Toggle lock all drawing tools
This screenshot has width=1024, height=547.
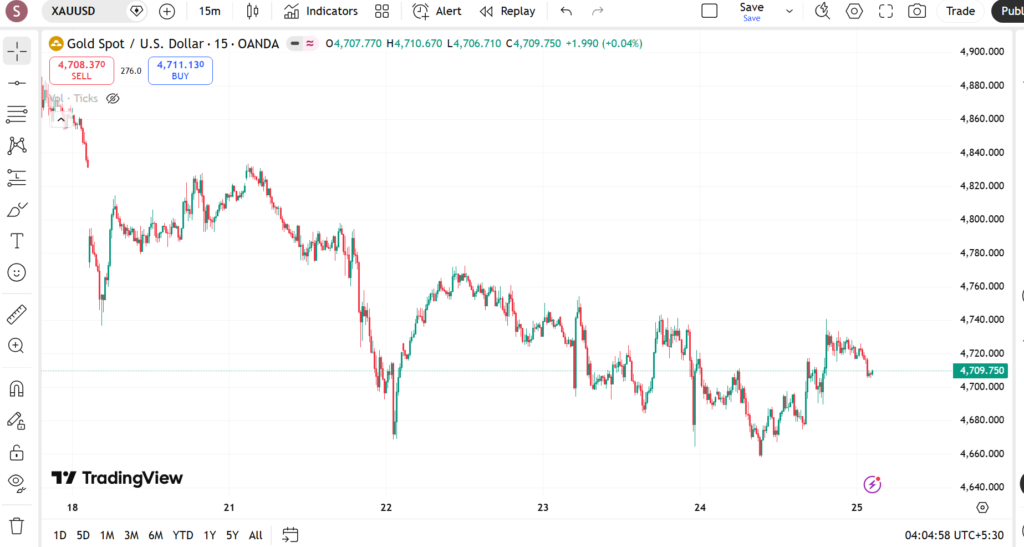tap(17, 452)
